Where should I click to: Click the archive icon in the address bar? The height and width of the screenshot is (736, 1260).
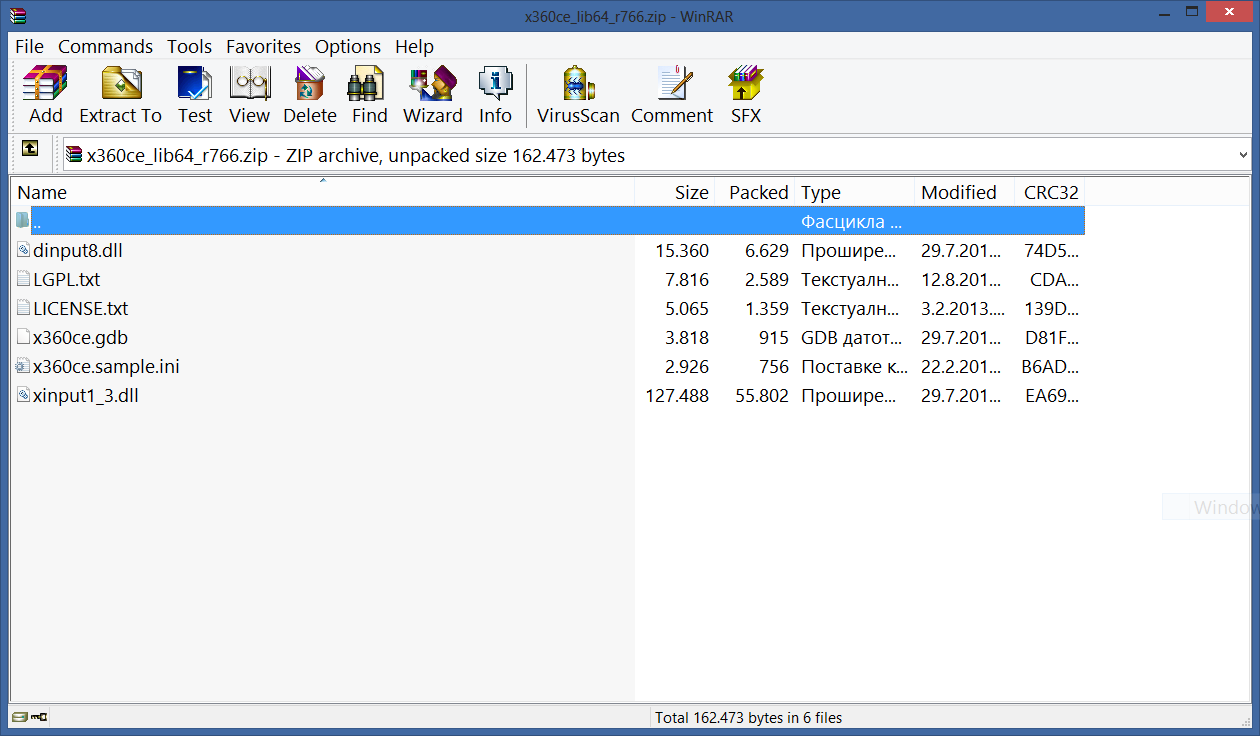[x=74, y=155]
